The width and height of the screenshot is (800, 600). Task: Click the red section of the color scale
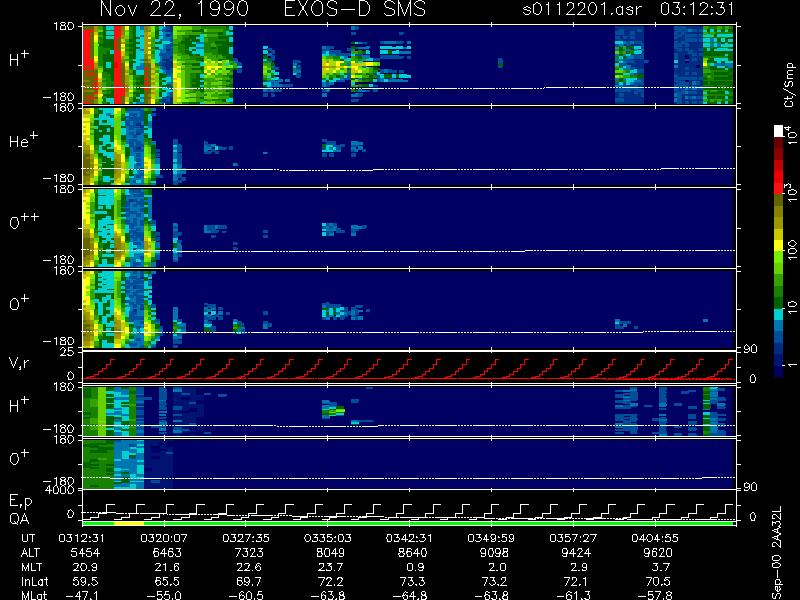coord(779,176)
